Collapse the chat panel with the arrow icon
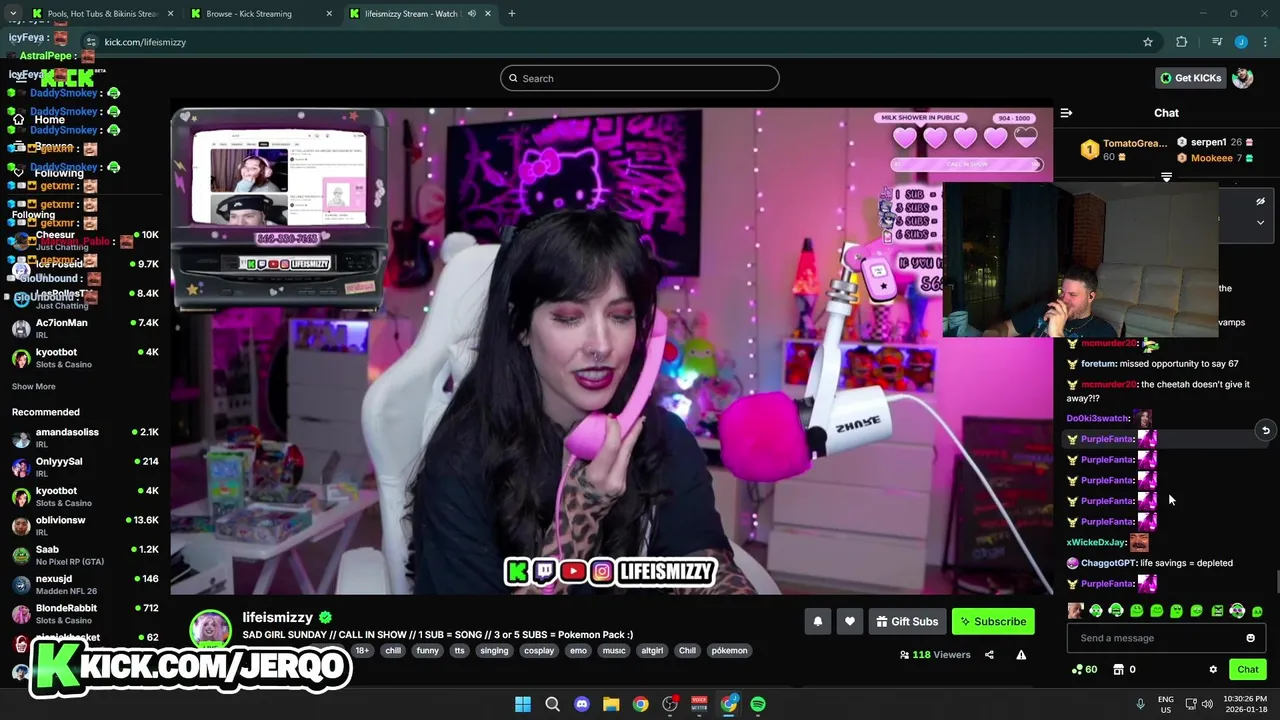 [x=1066, y=113]
